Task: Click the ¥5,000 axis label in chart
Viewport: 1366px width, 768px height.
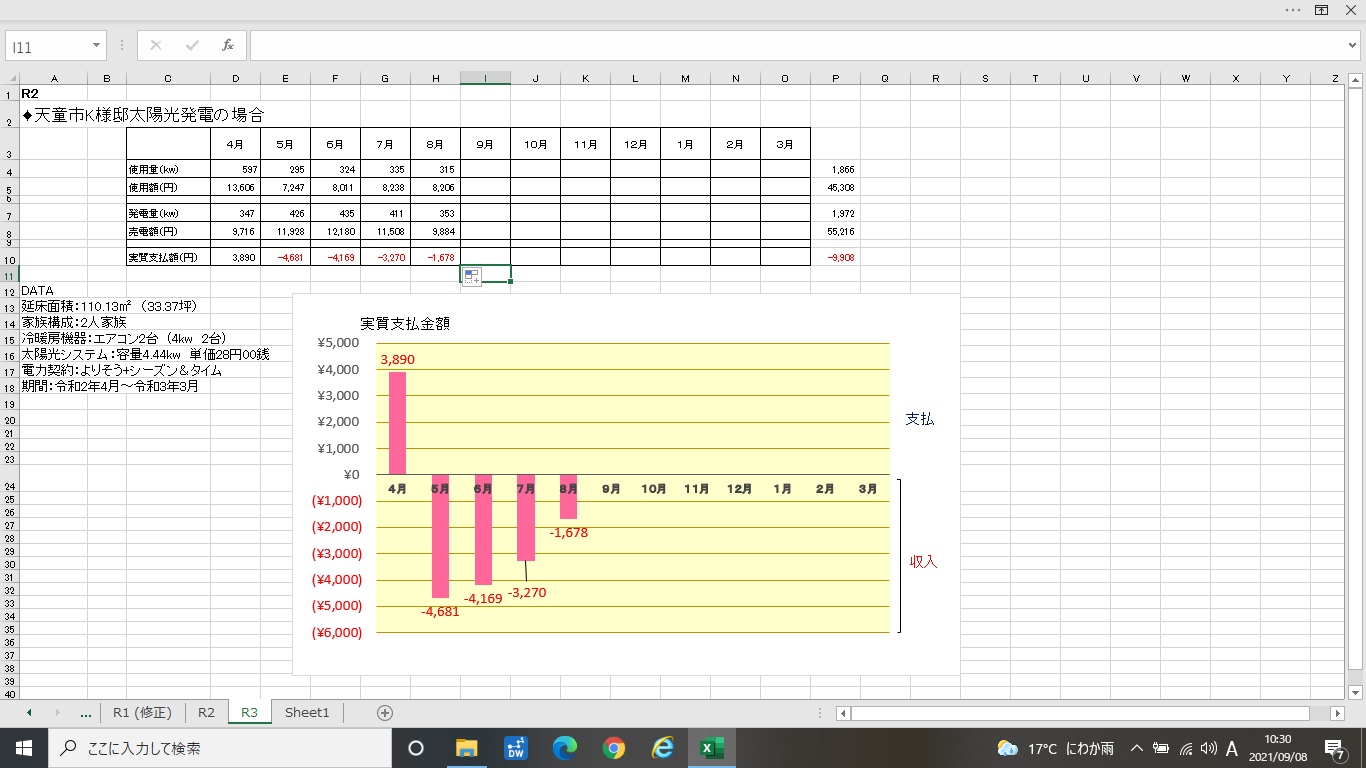Action: [x=340, y=342]
